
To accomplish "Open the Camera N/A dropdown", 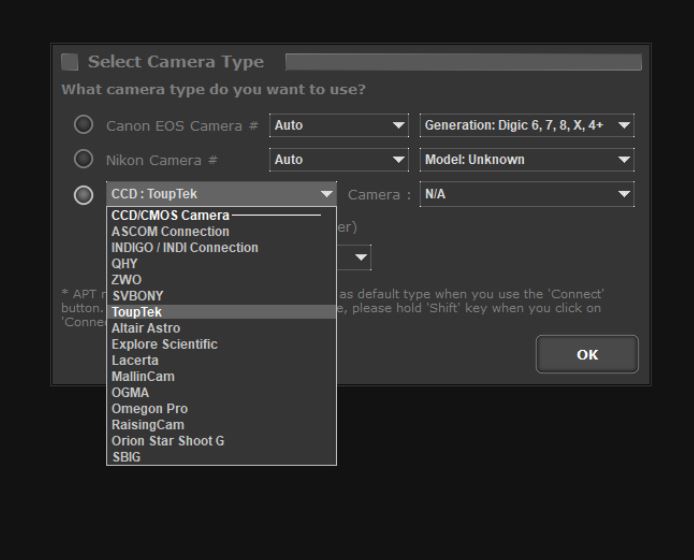I will [x=527, y=194].
